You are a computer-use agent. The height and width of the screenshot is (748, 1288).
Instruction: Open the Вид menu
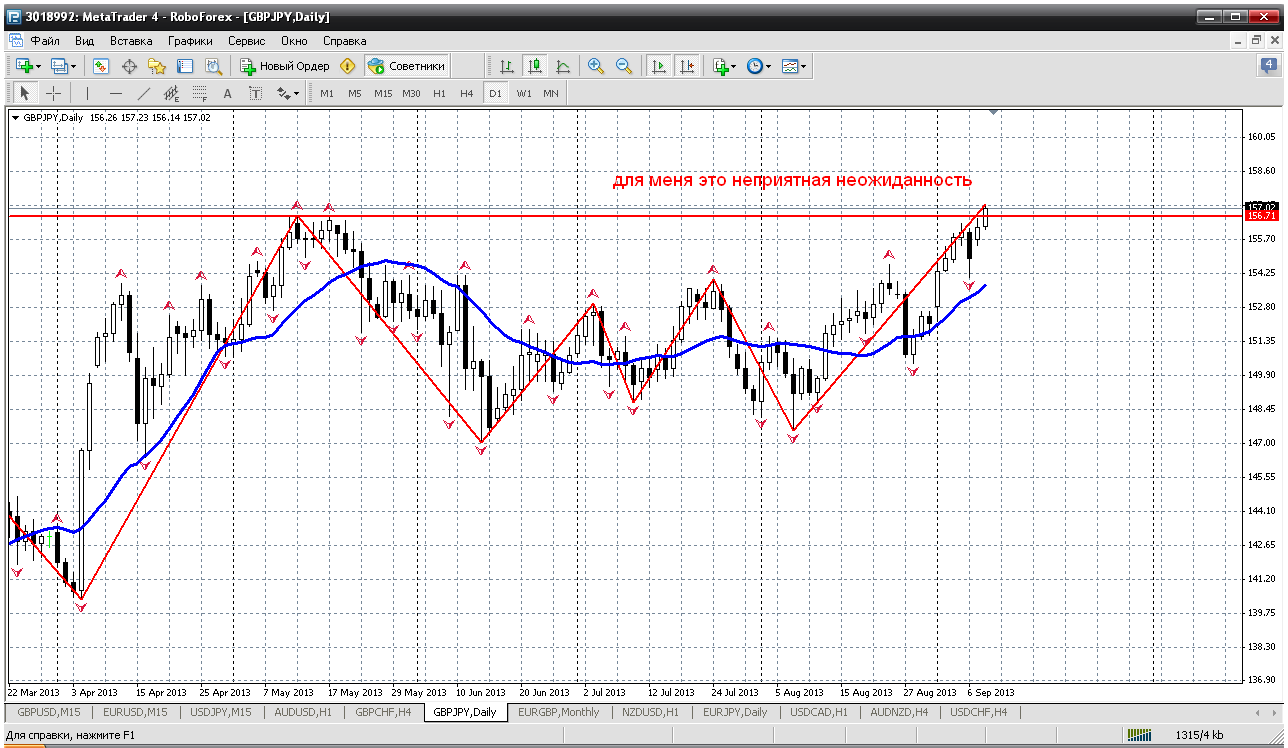85,41
